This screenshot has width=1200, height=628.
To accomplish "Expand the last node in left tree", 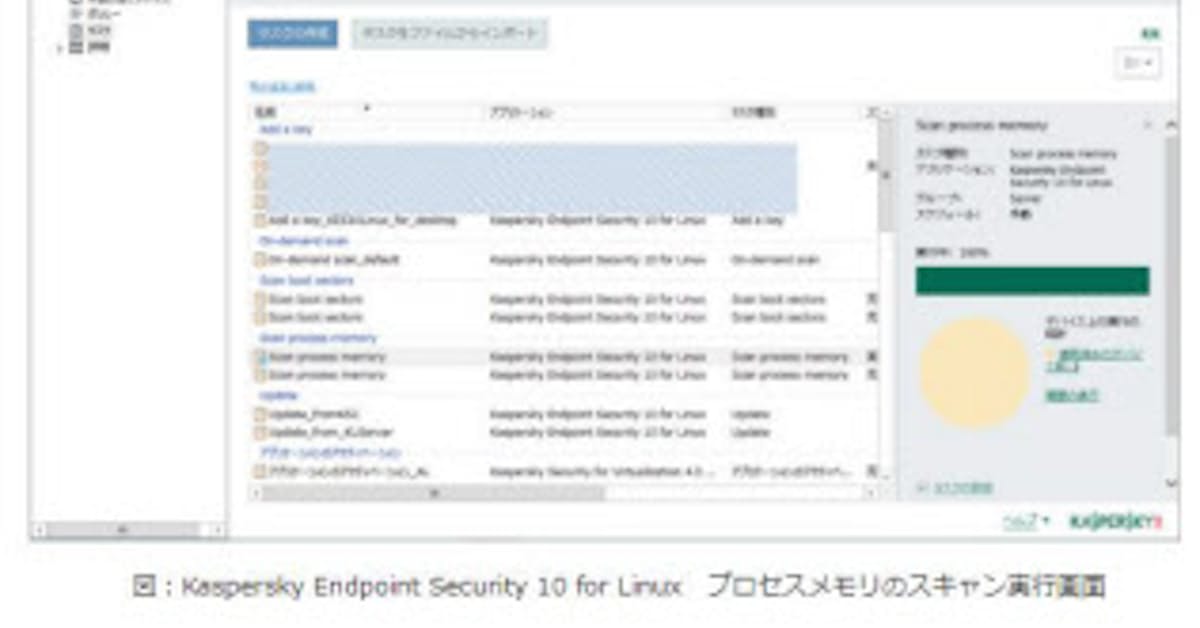I will (x=61, y=46).
